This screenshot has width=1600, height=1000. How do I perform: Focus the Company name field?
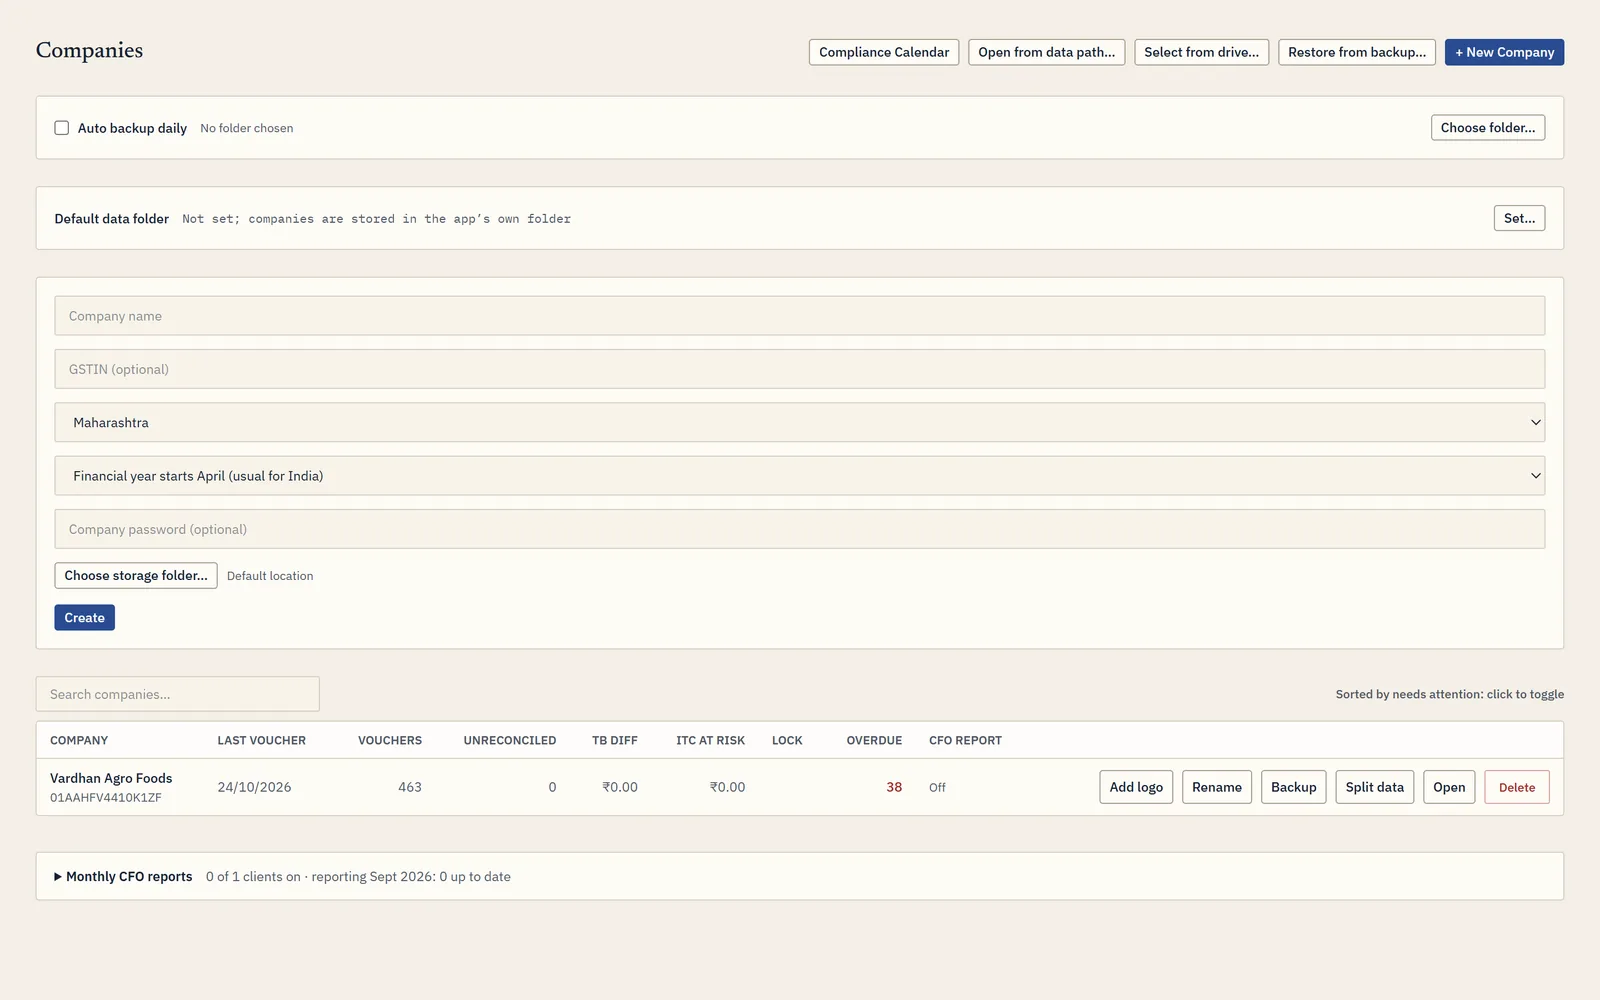coord(799,316)
